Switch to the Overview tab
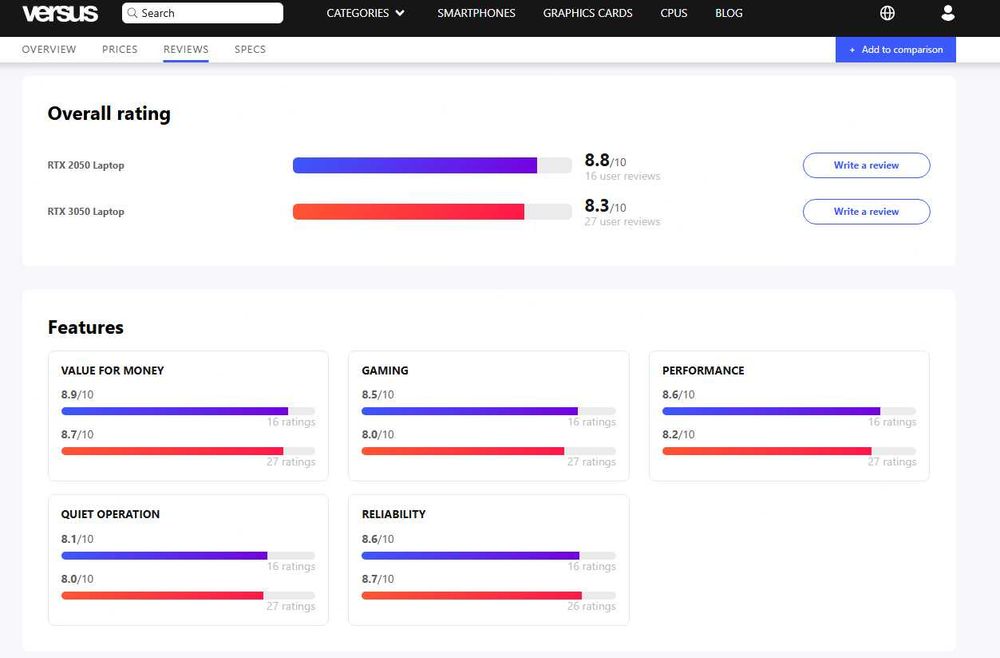This screenshot has height=658, width=1000. point(49,49)
